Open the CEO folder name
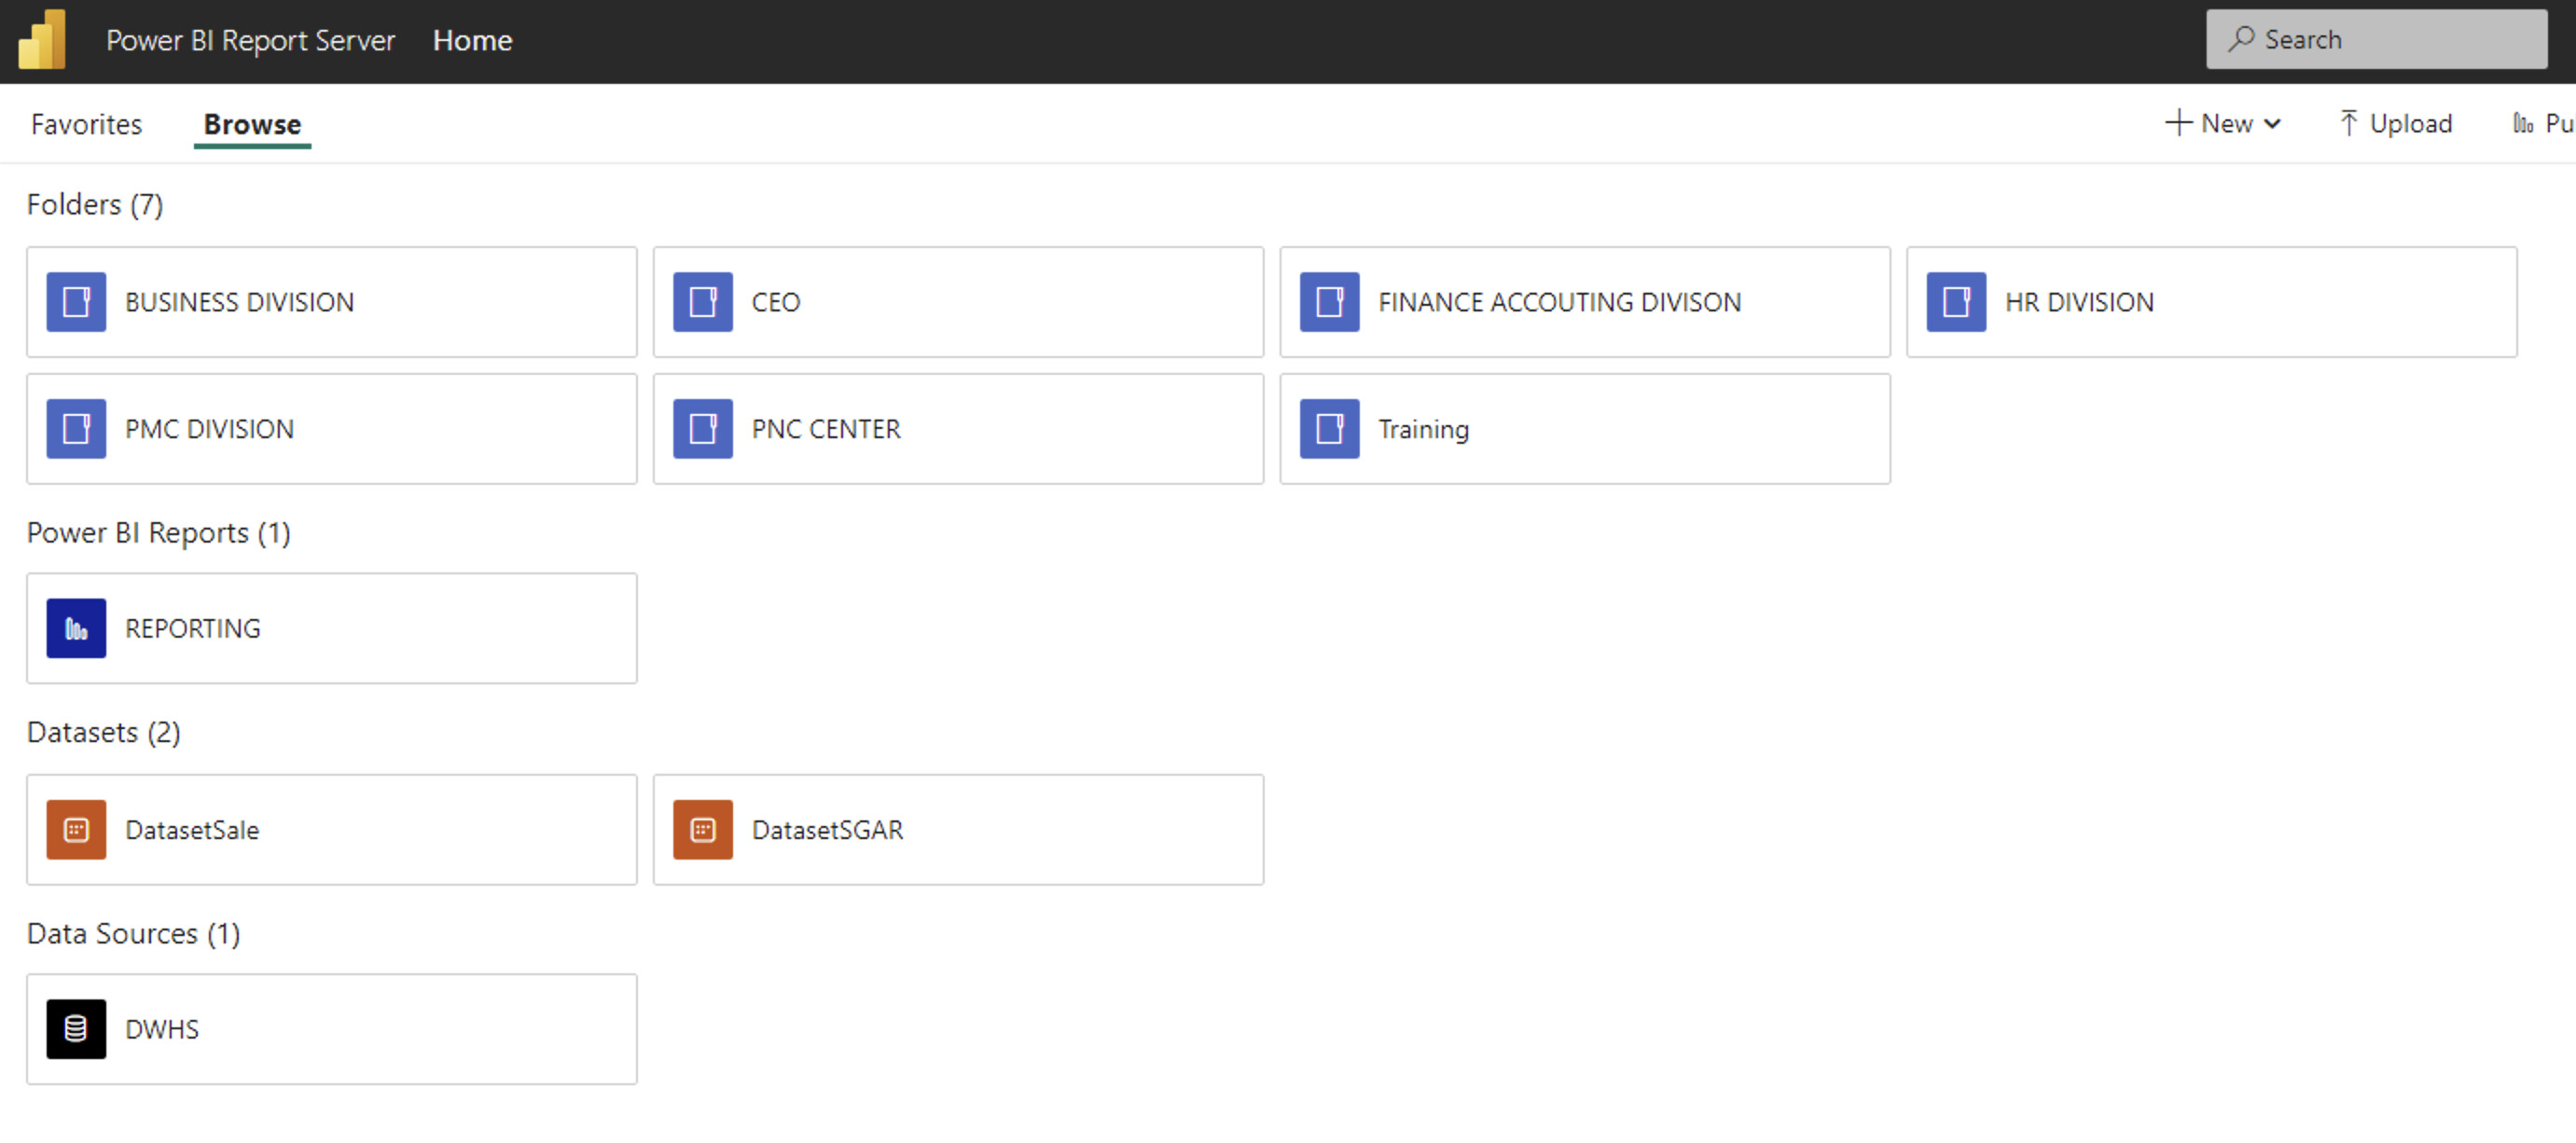The image size is (2576, 1143). 776,302
